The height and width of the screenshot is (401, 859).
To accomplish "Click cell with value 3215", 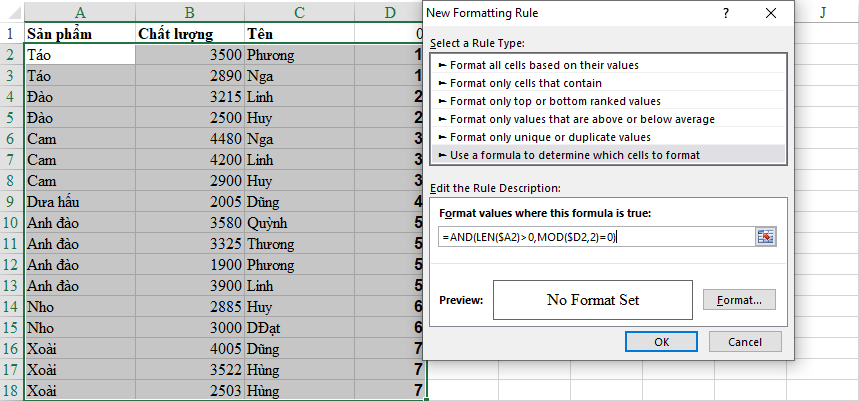I will coord(190,97).
